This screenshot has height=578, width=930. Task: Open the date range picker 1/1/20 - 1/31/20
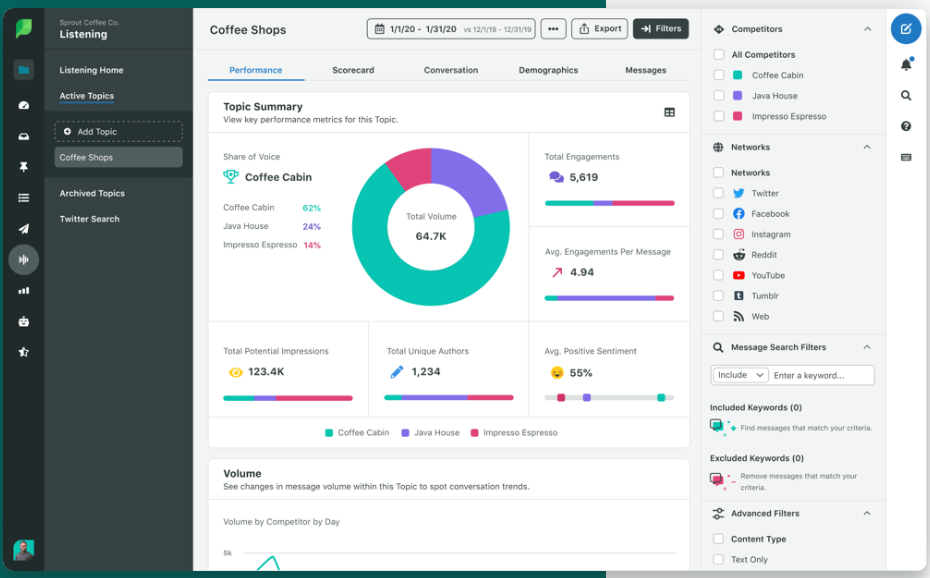click(451, 28)
